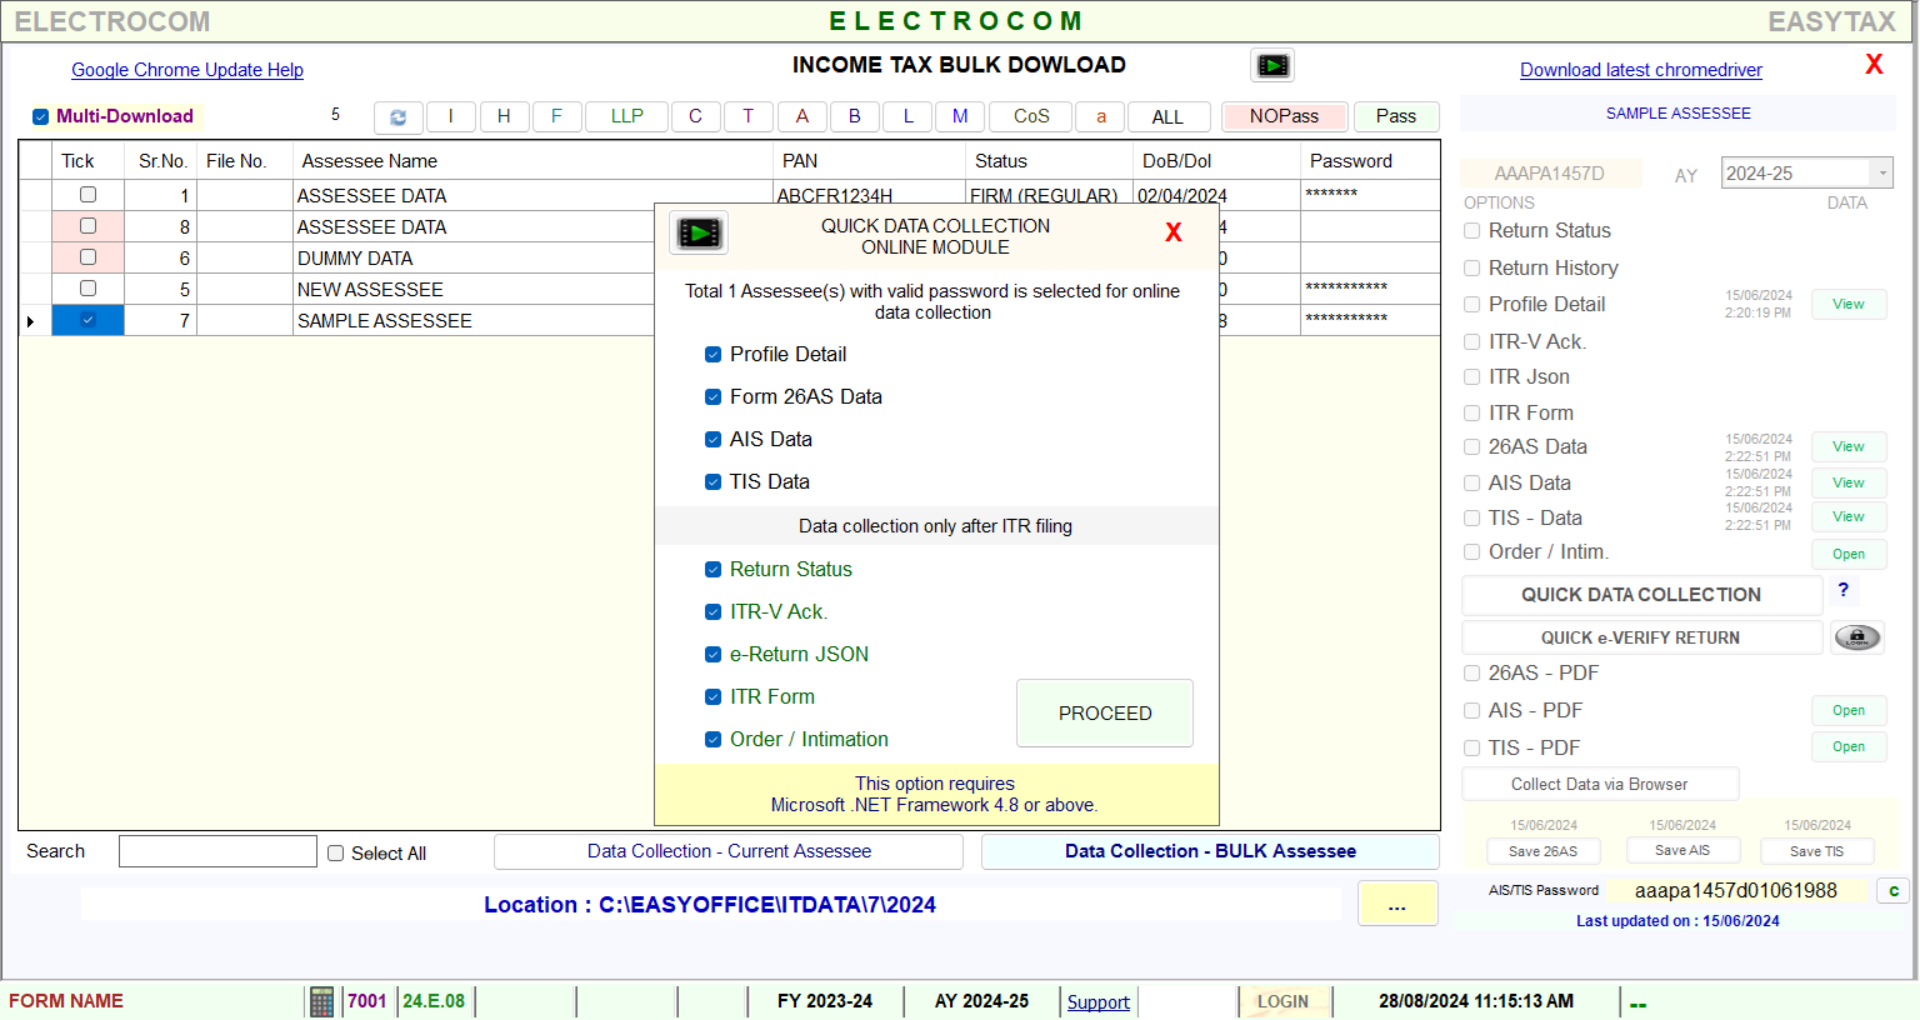Open the AY 2024-25 dropdown

1882,173
